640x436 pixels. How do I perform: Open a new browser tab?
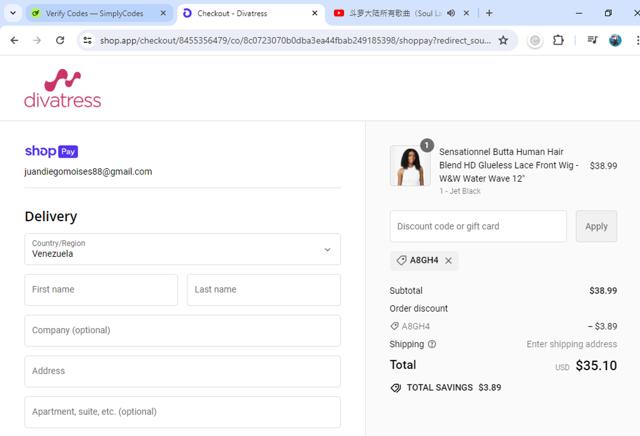[489, 13]
